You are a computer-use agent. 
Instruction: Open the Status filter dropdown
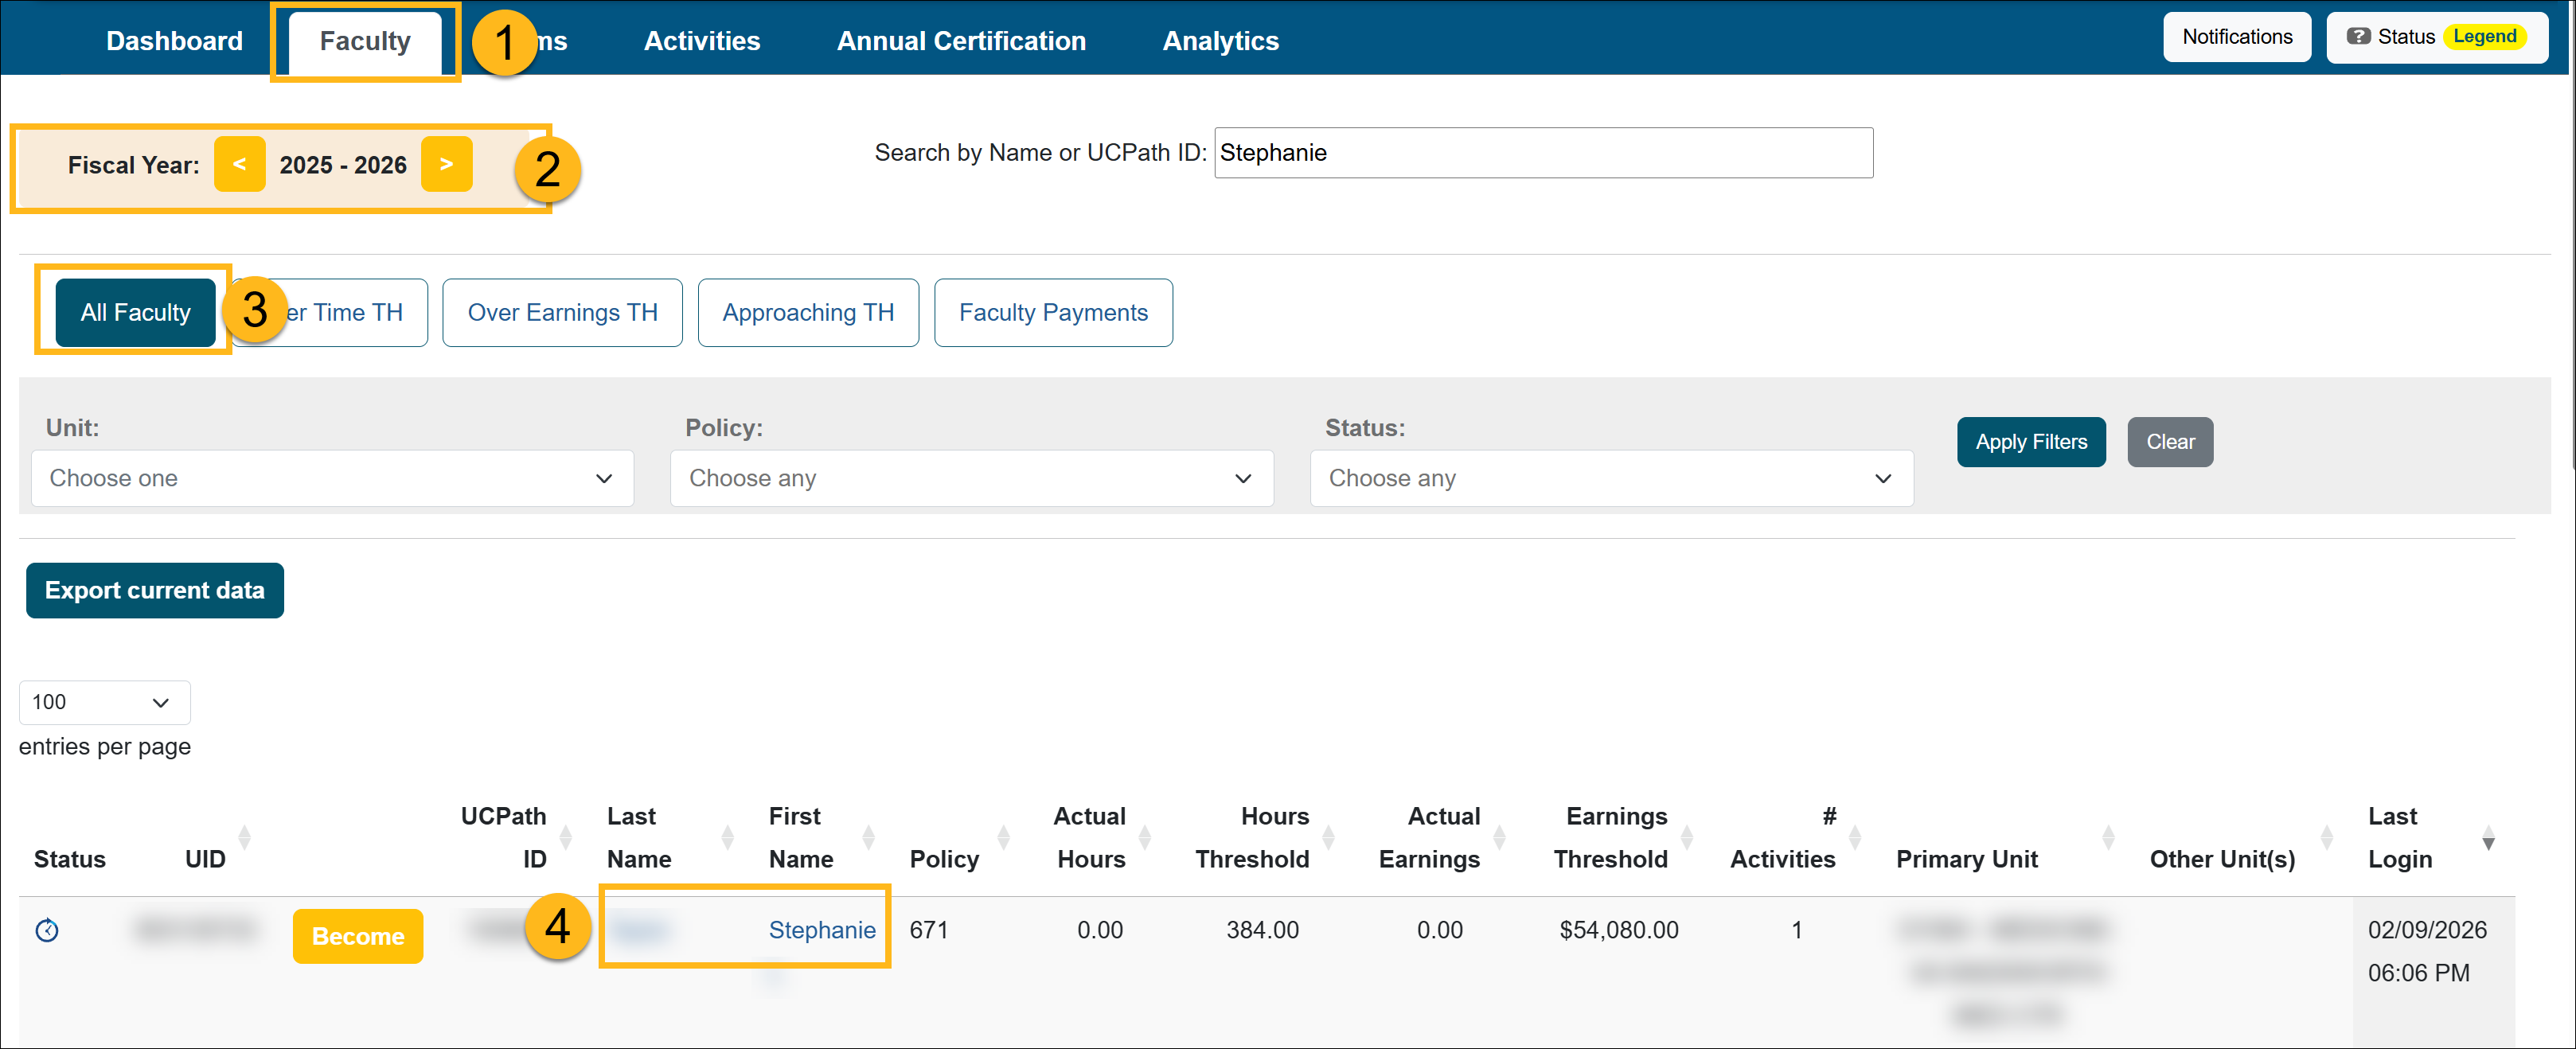[1610, 478]
